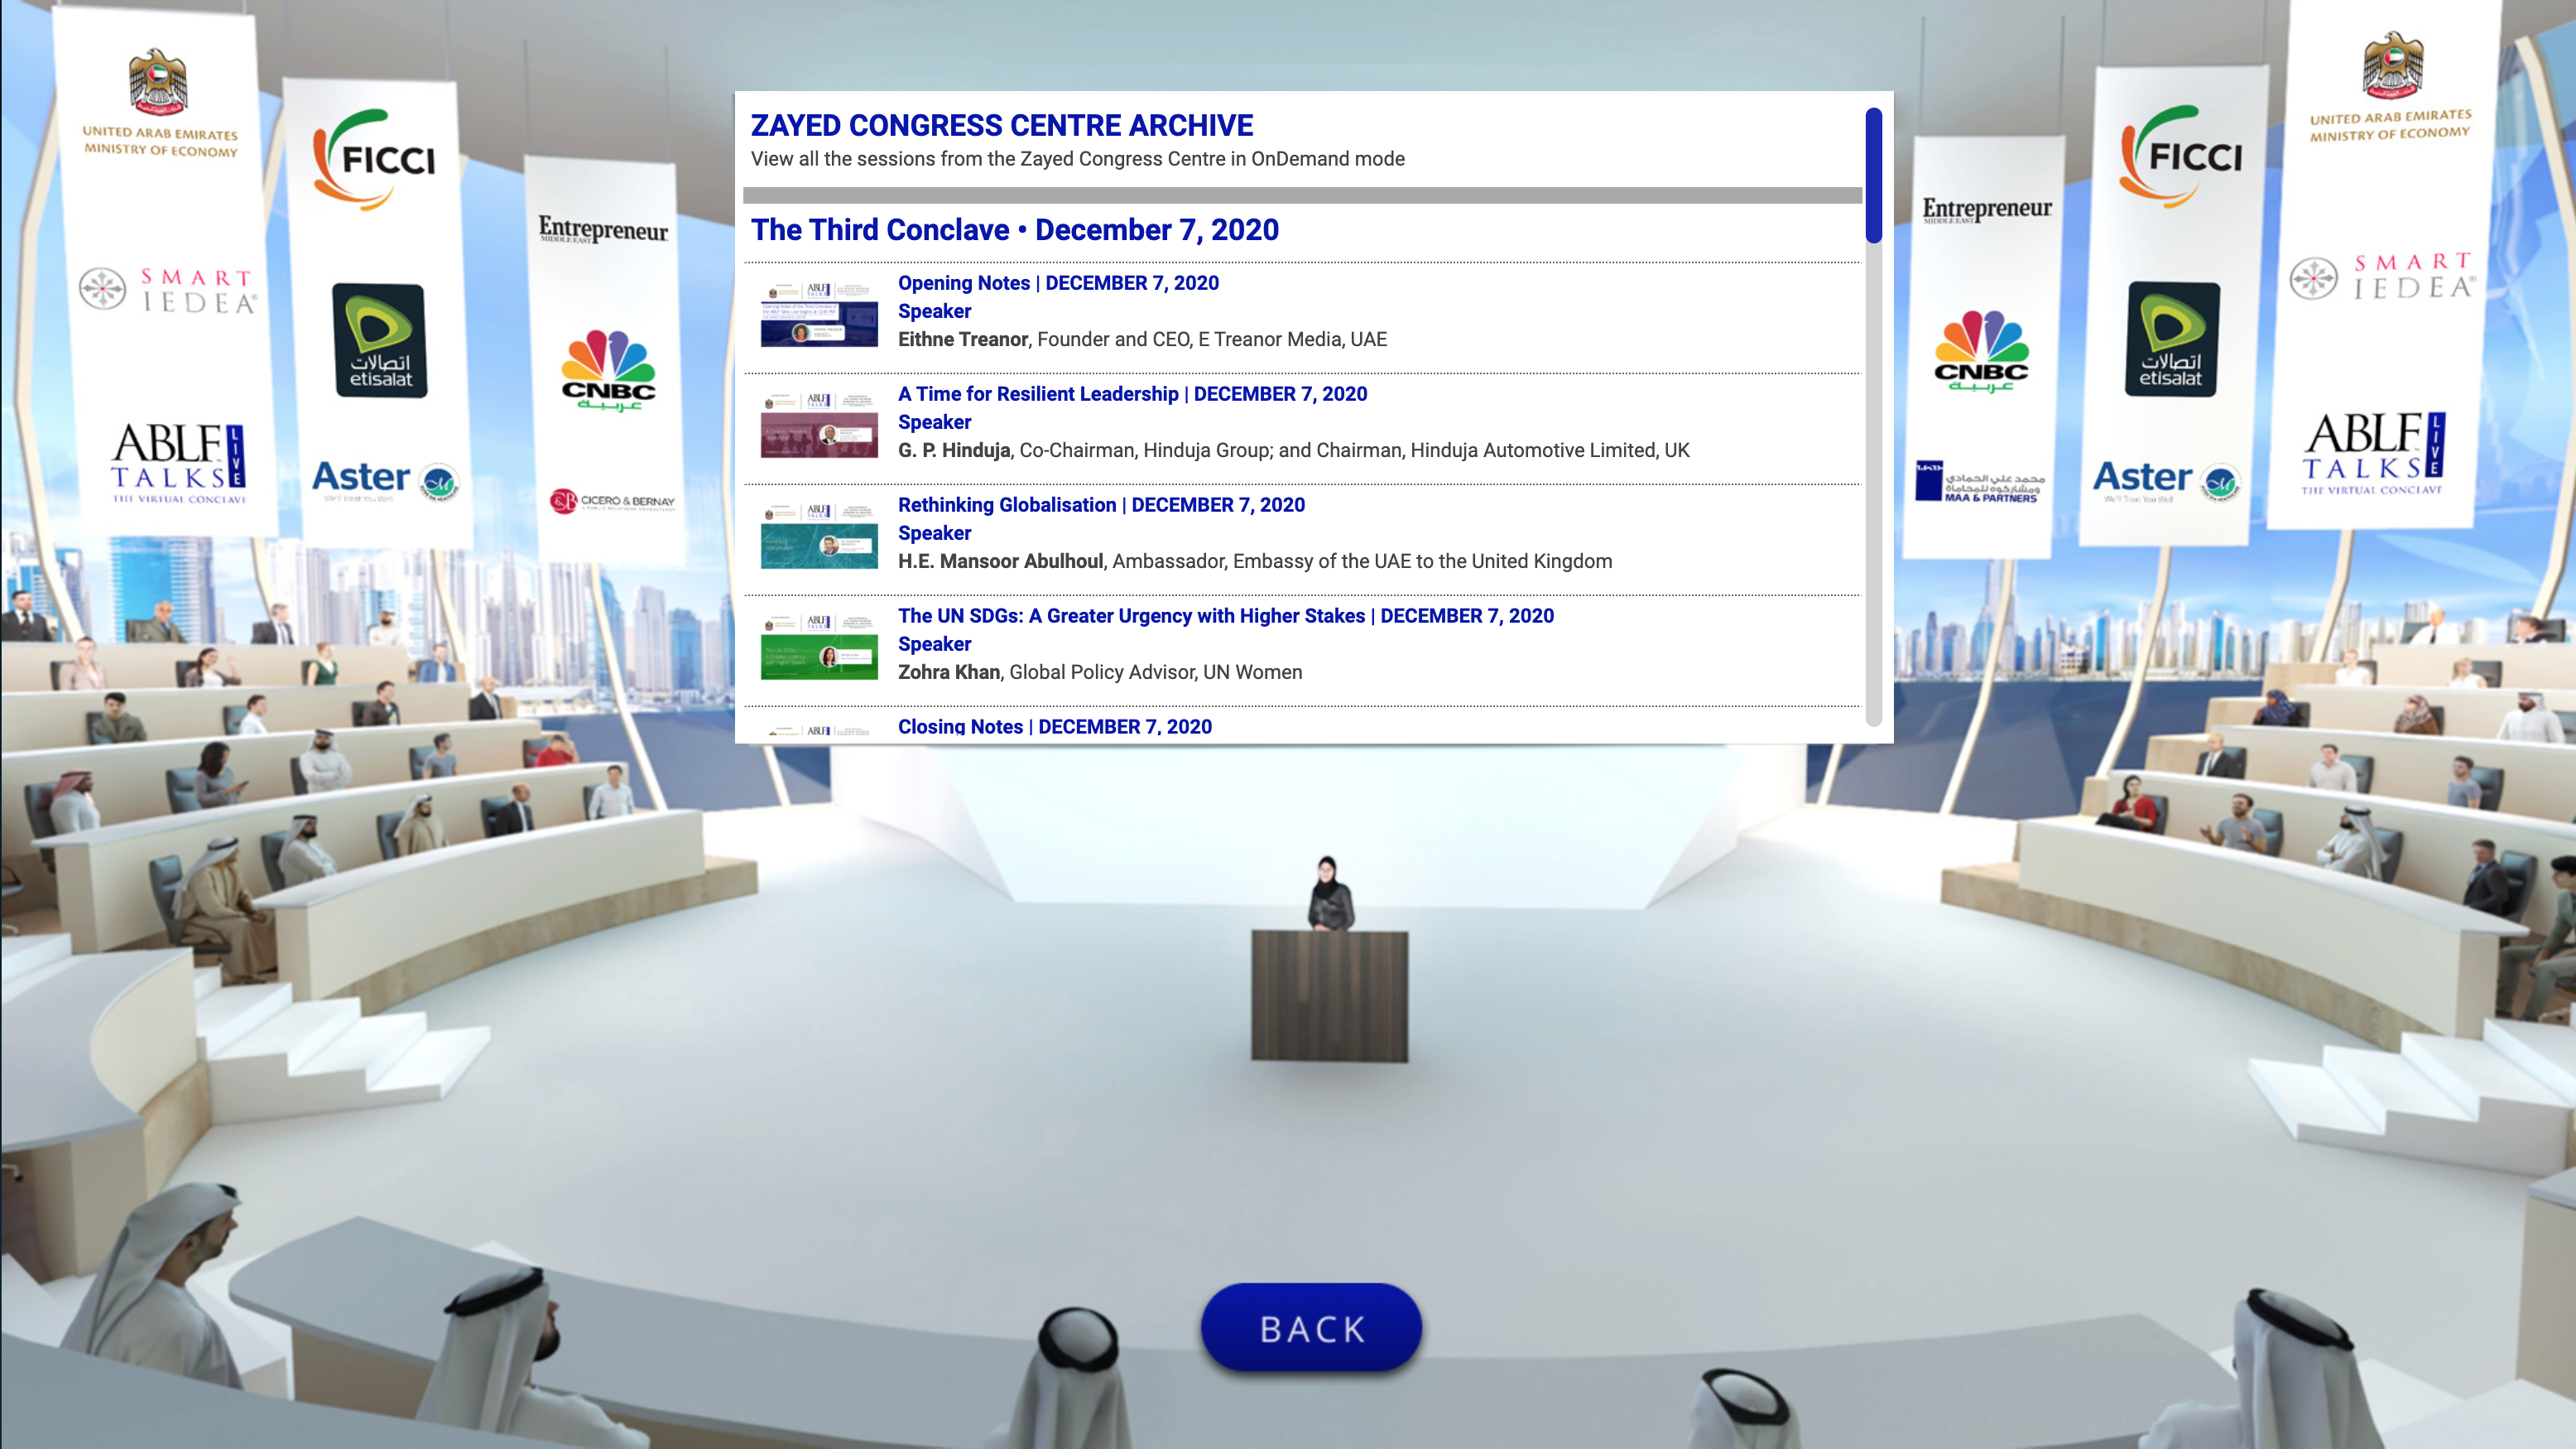
Task: Open A Time for Resilient Leadership session
Action: pyautogui.click(x=1132, y=394)
